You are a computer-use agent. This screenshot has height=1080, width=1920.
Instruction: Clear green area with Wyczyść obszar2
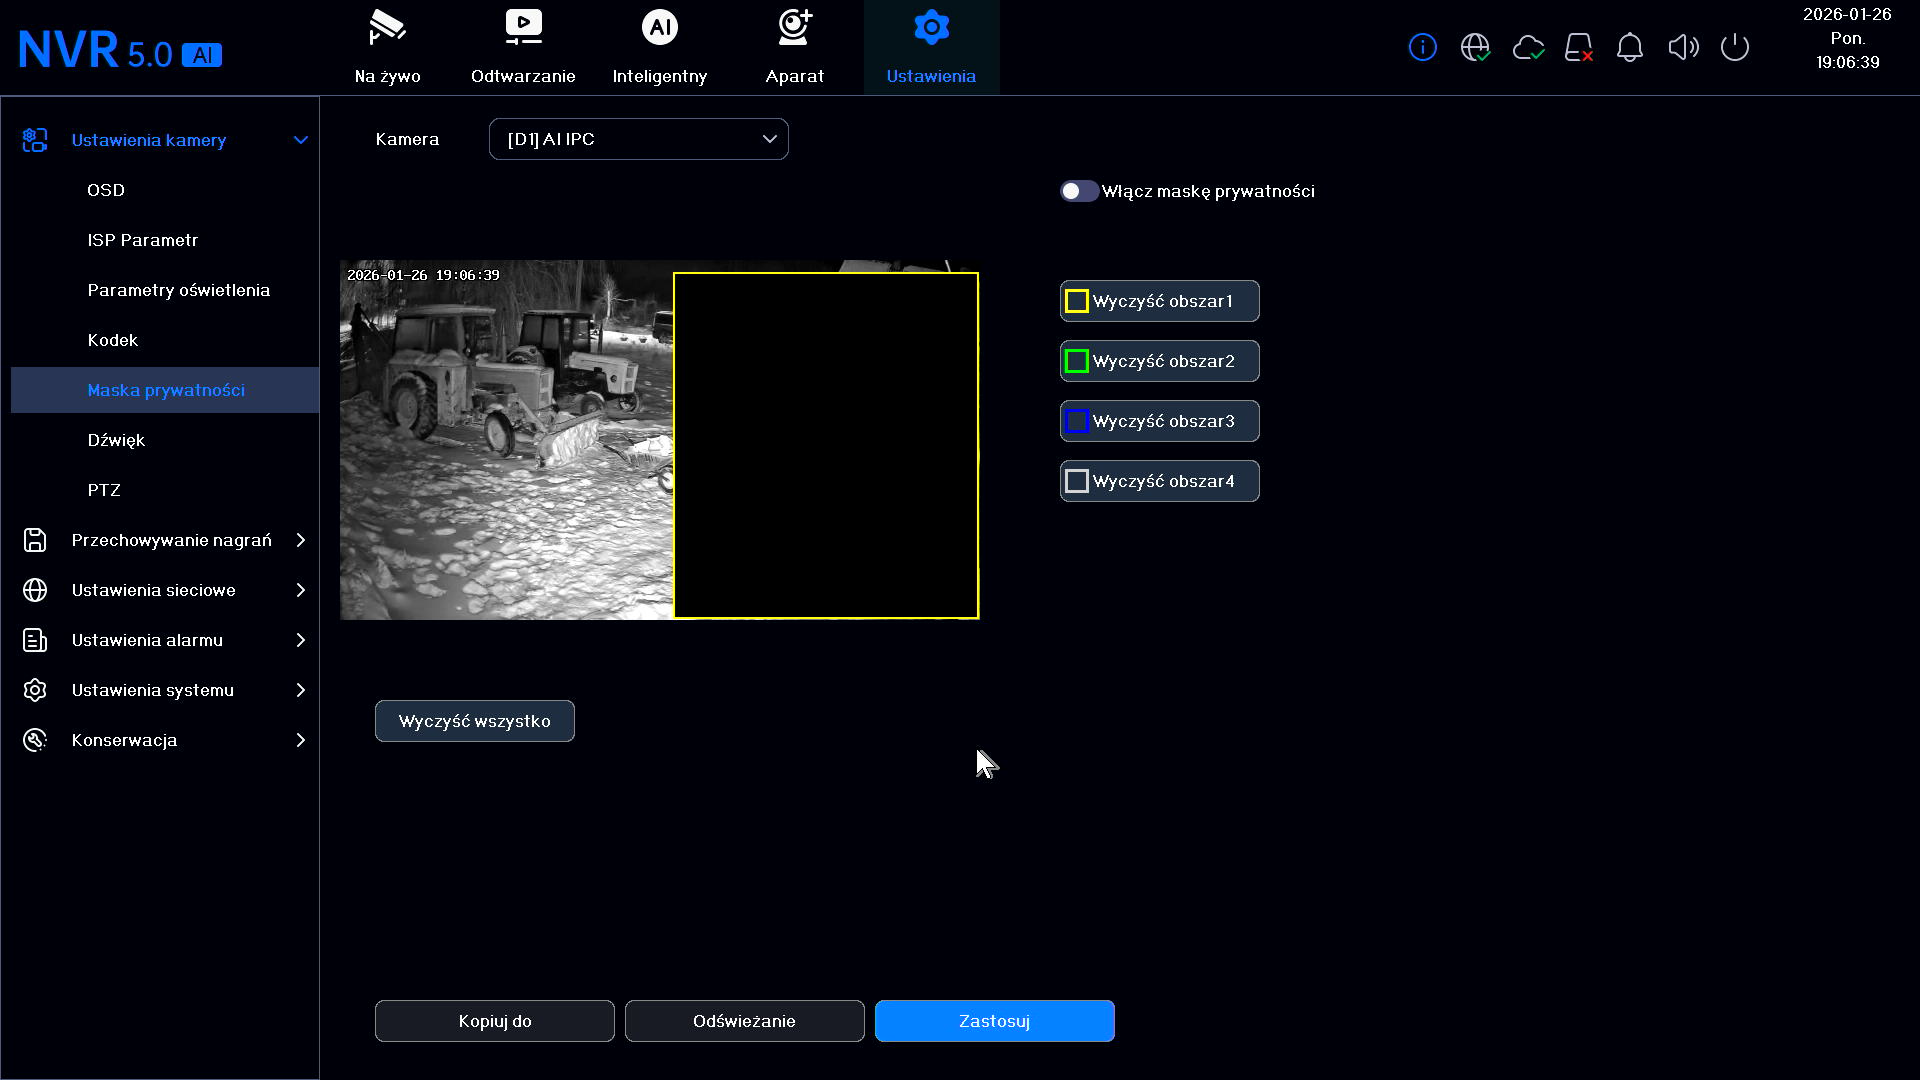click(x=1159, y=361)
